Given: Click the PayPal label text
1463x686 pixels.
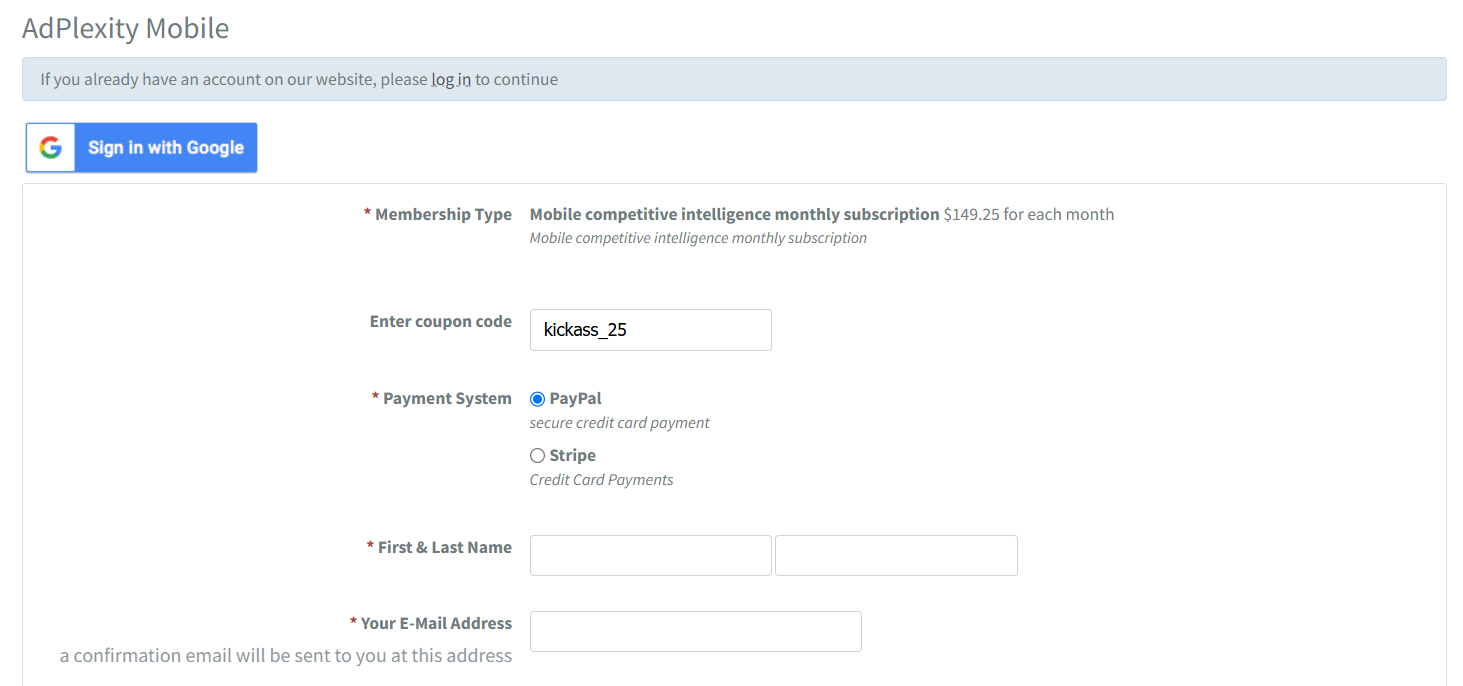Looking at the screenshot, I should click(576, 399).
